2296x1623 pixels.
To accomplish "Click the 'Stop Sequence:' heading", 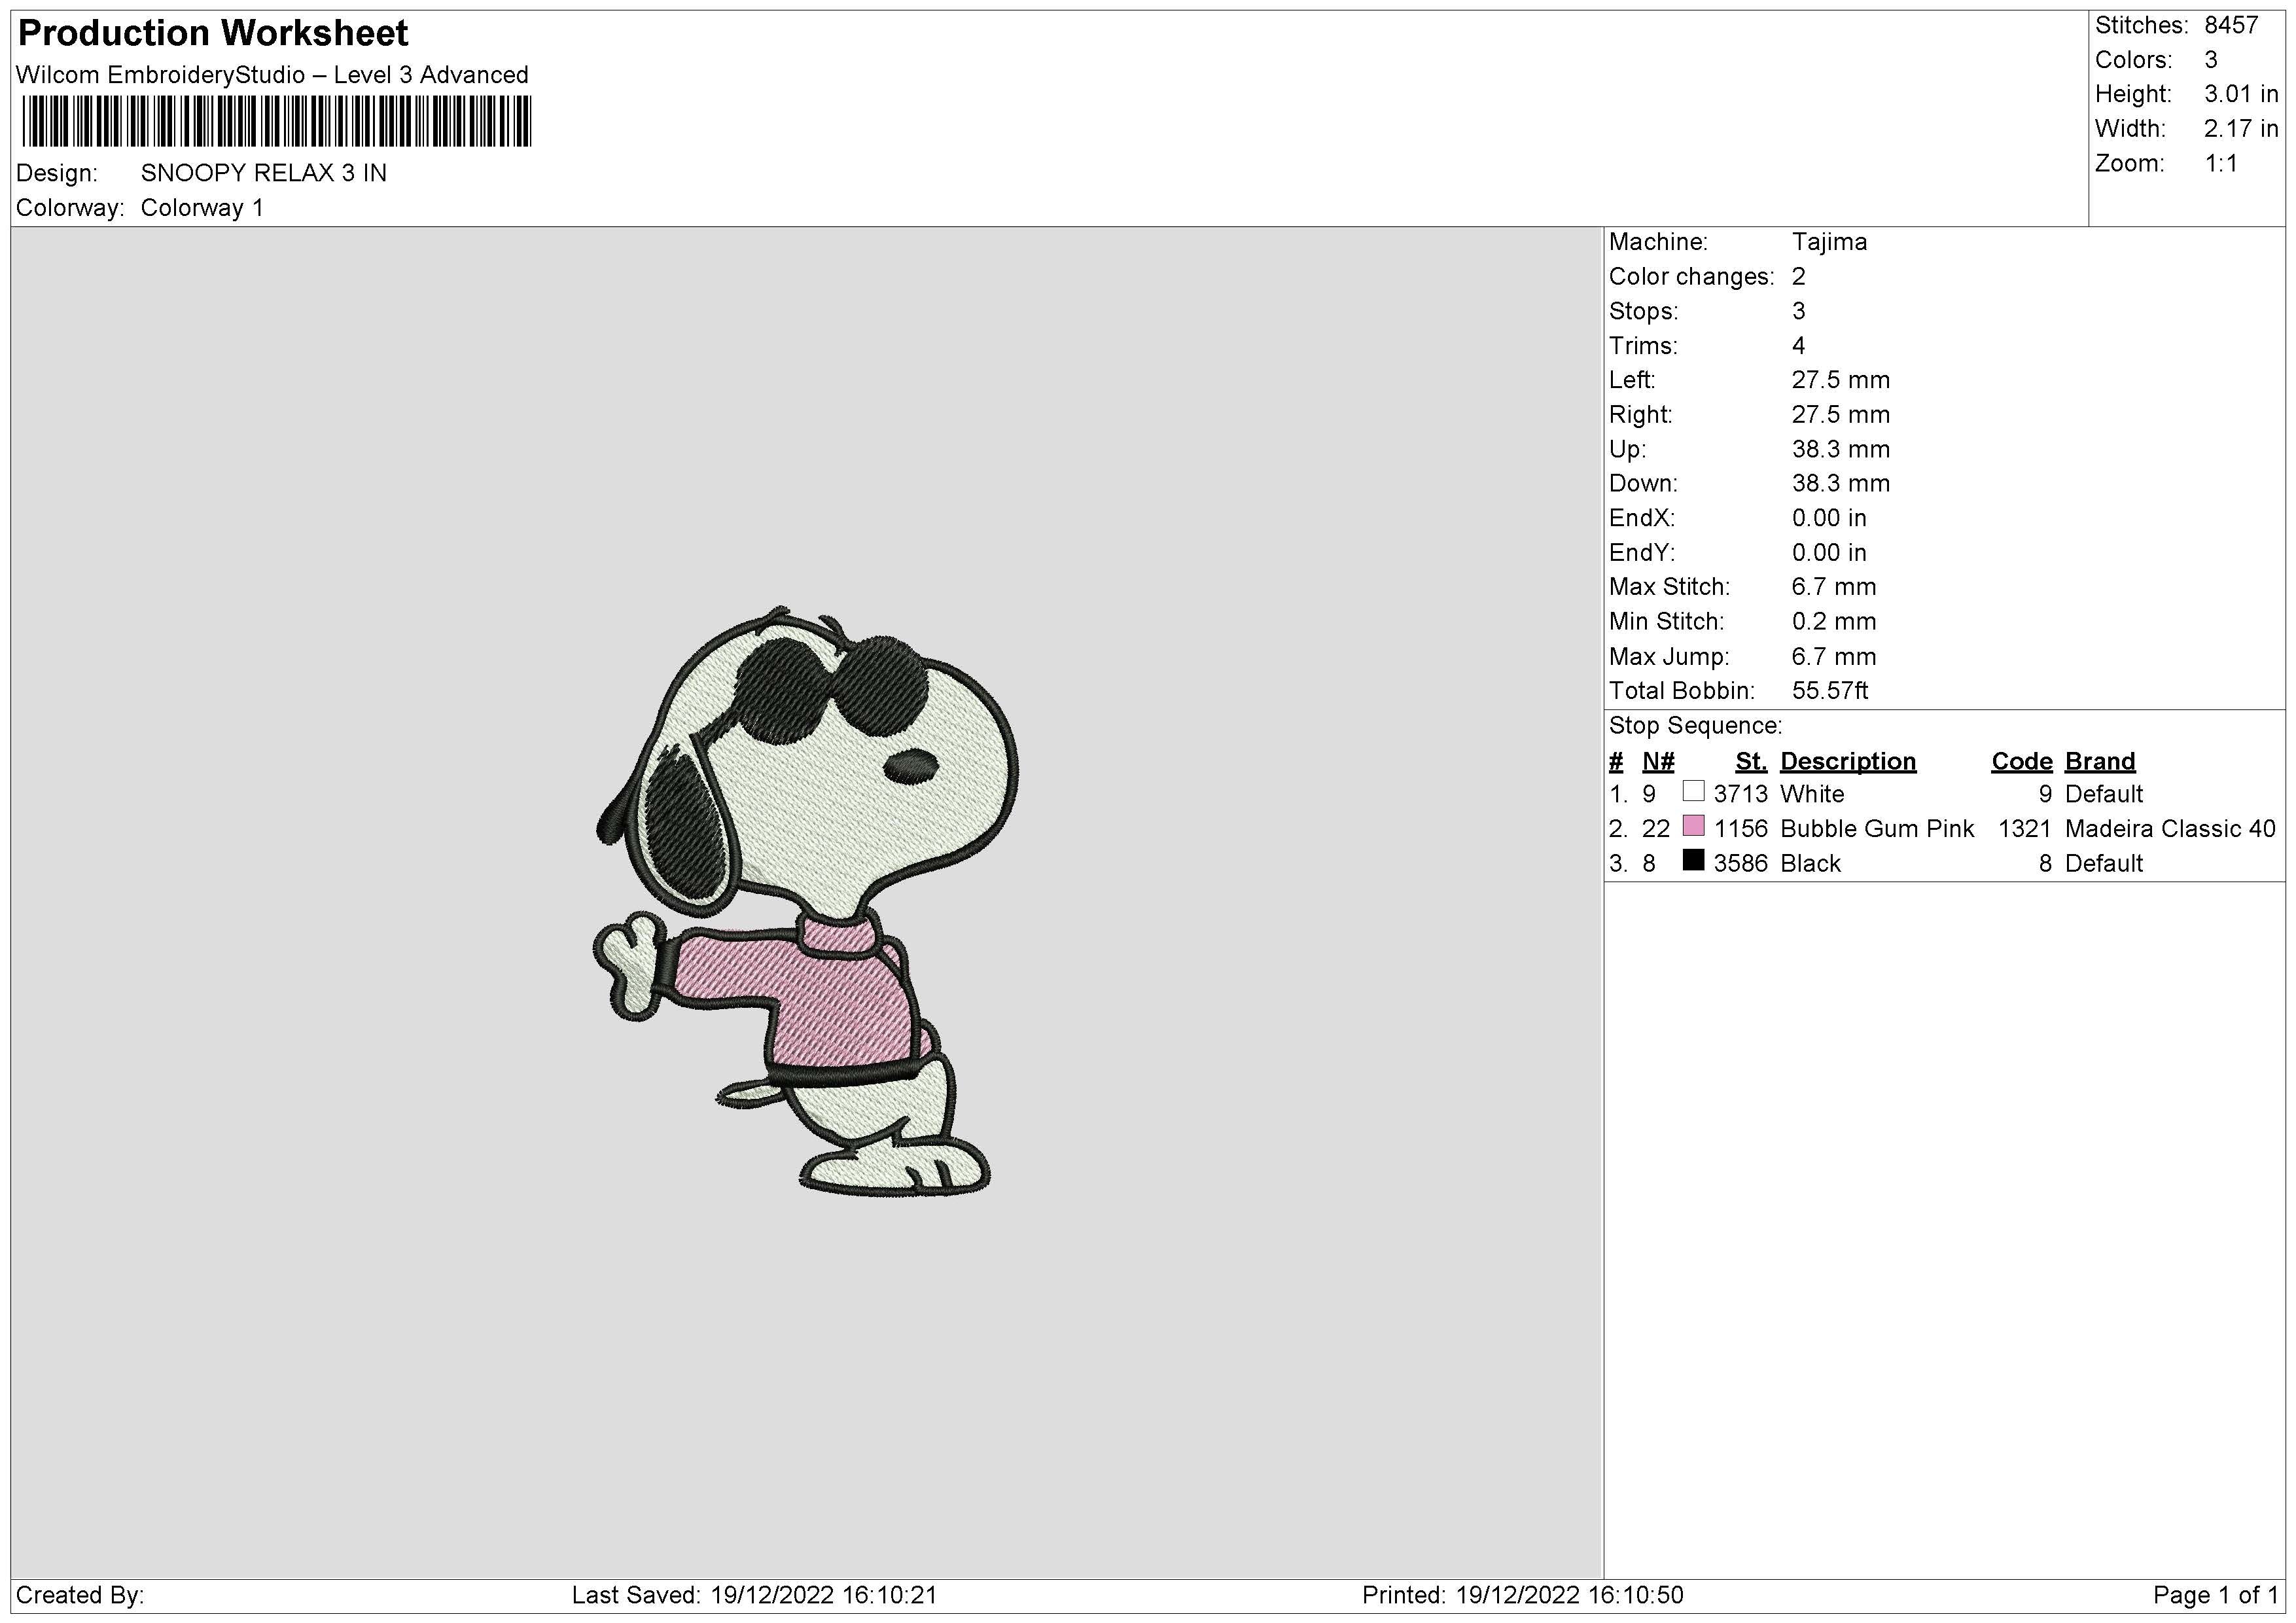I will pos(1695,726).
